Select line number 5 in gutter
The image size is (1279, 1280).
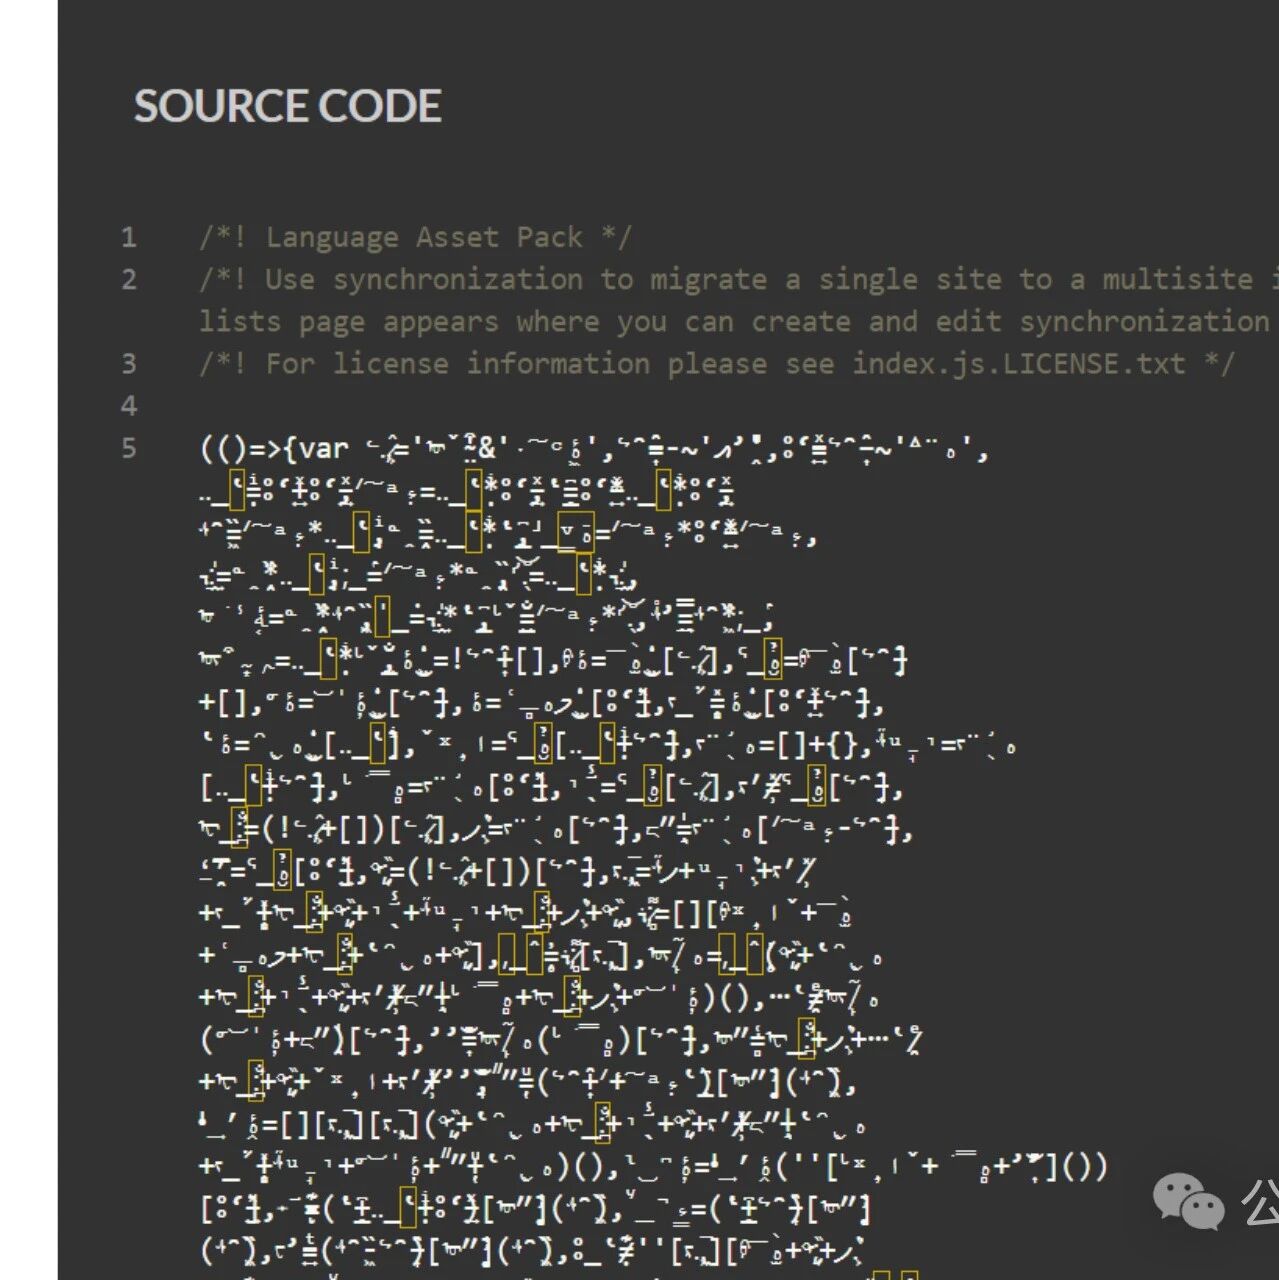[x=129, y=448]
